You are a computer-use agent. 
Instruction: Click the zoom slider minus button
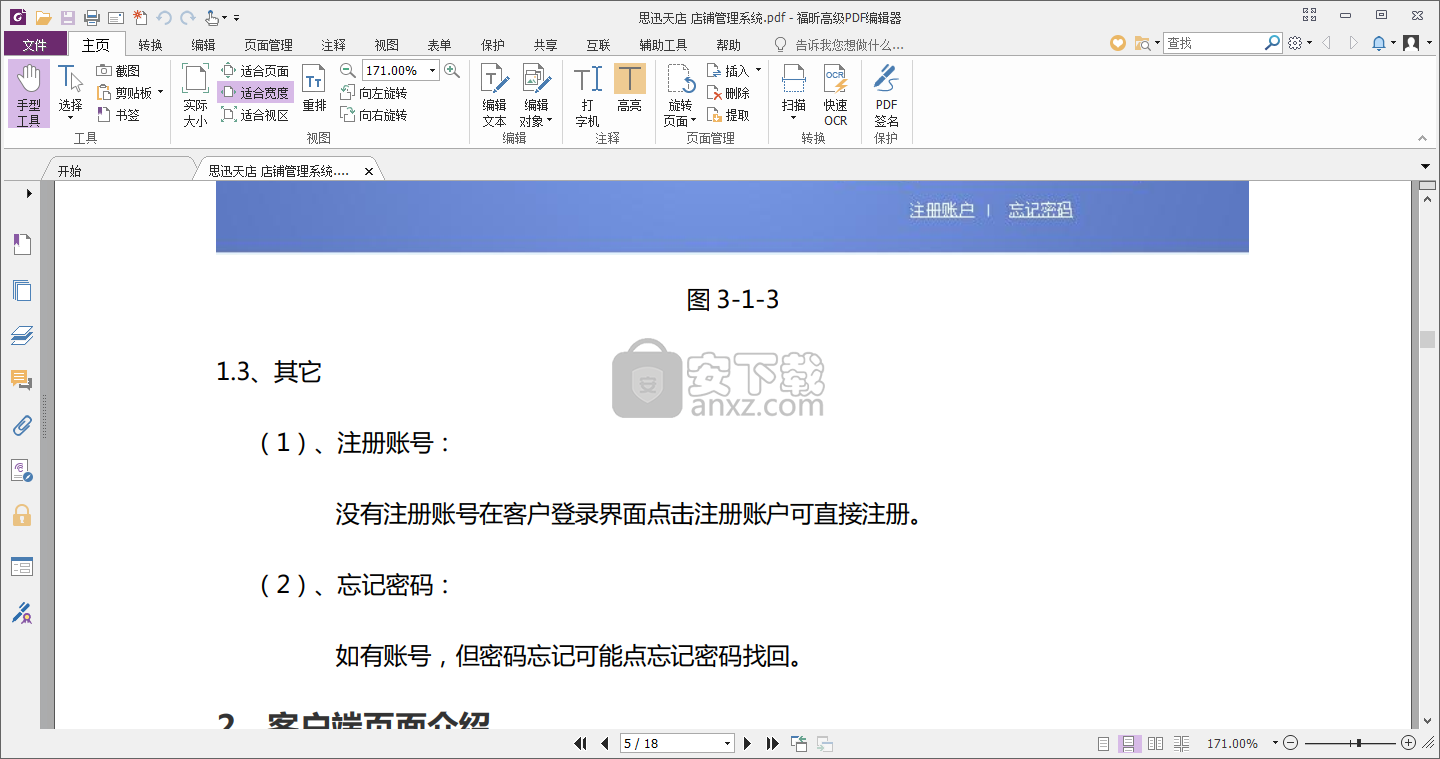(x=1291, y=743)
